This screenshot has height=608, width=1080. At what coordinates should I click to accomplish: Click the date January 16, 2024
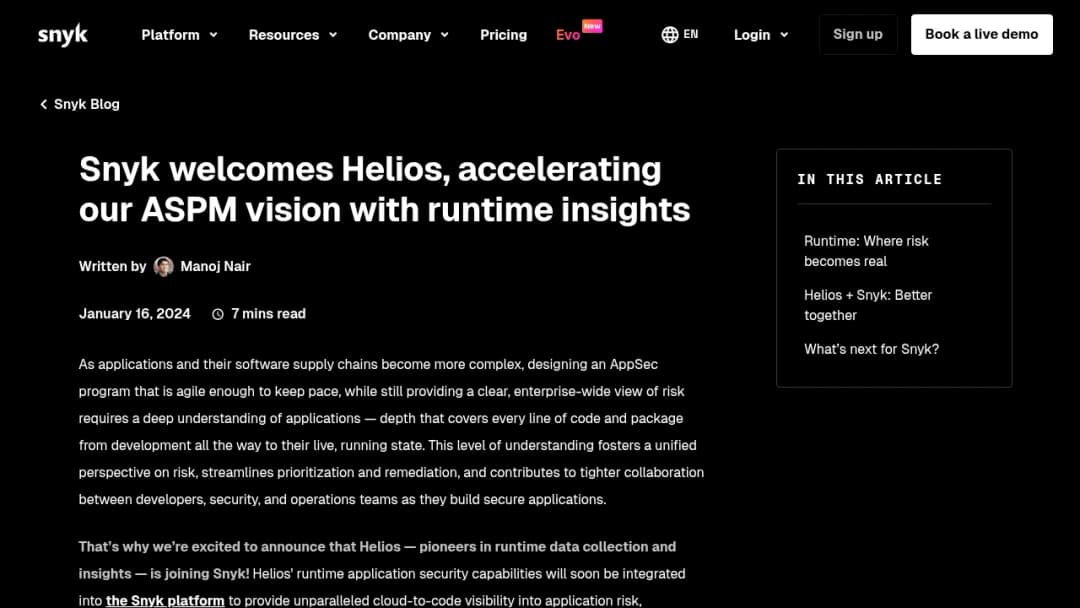click(134, 314)
